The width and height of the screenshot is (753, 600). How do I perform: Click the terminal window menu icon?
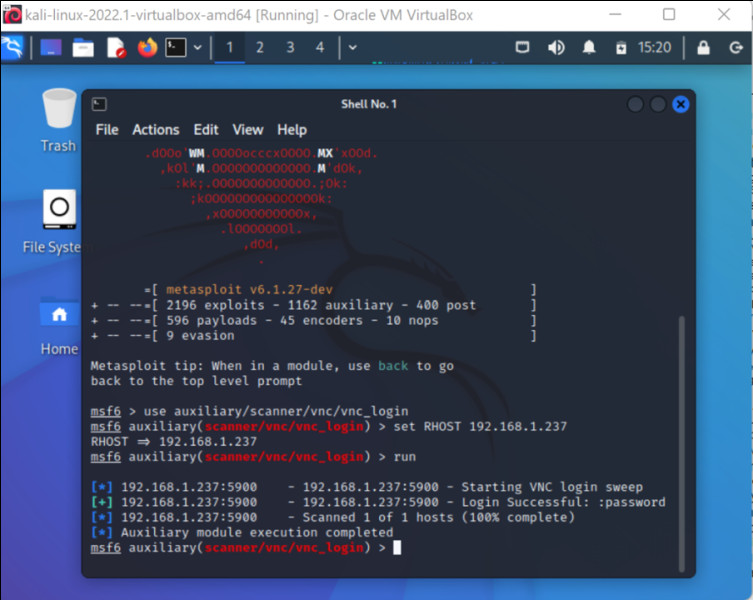(99, 104)
